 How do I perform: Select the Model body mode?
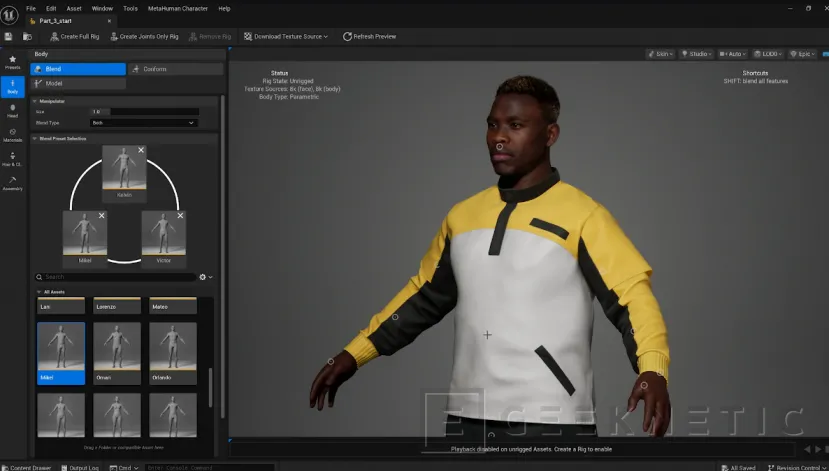click(78, 84)
